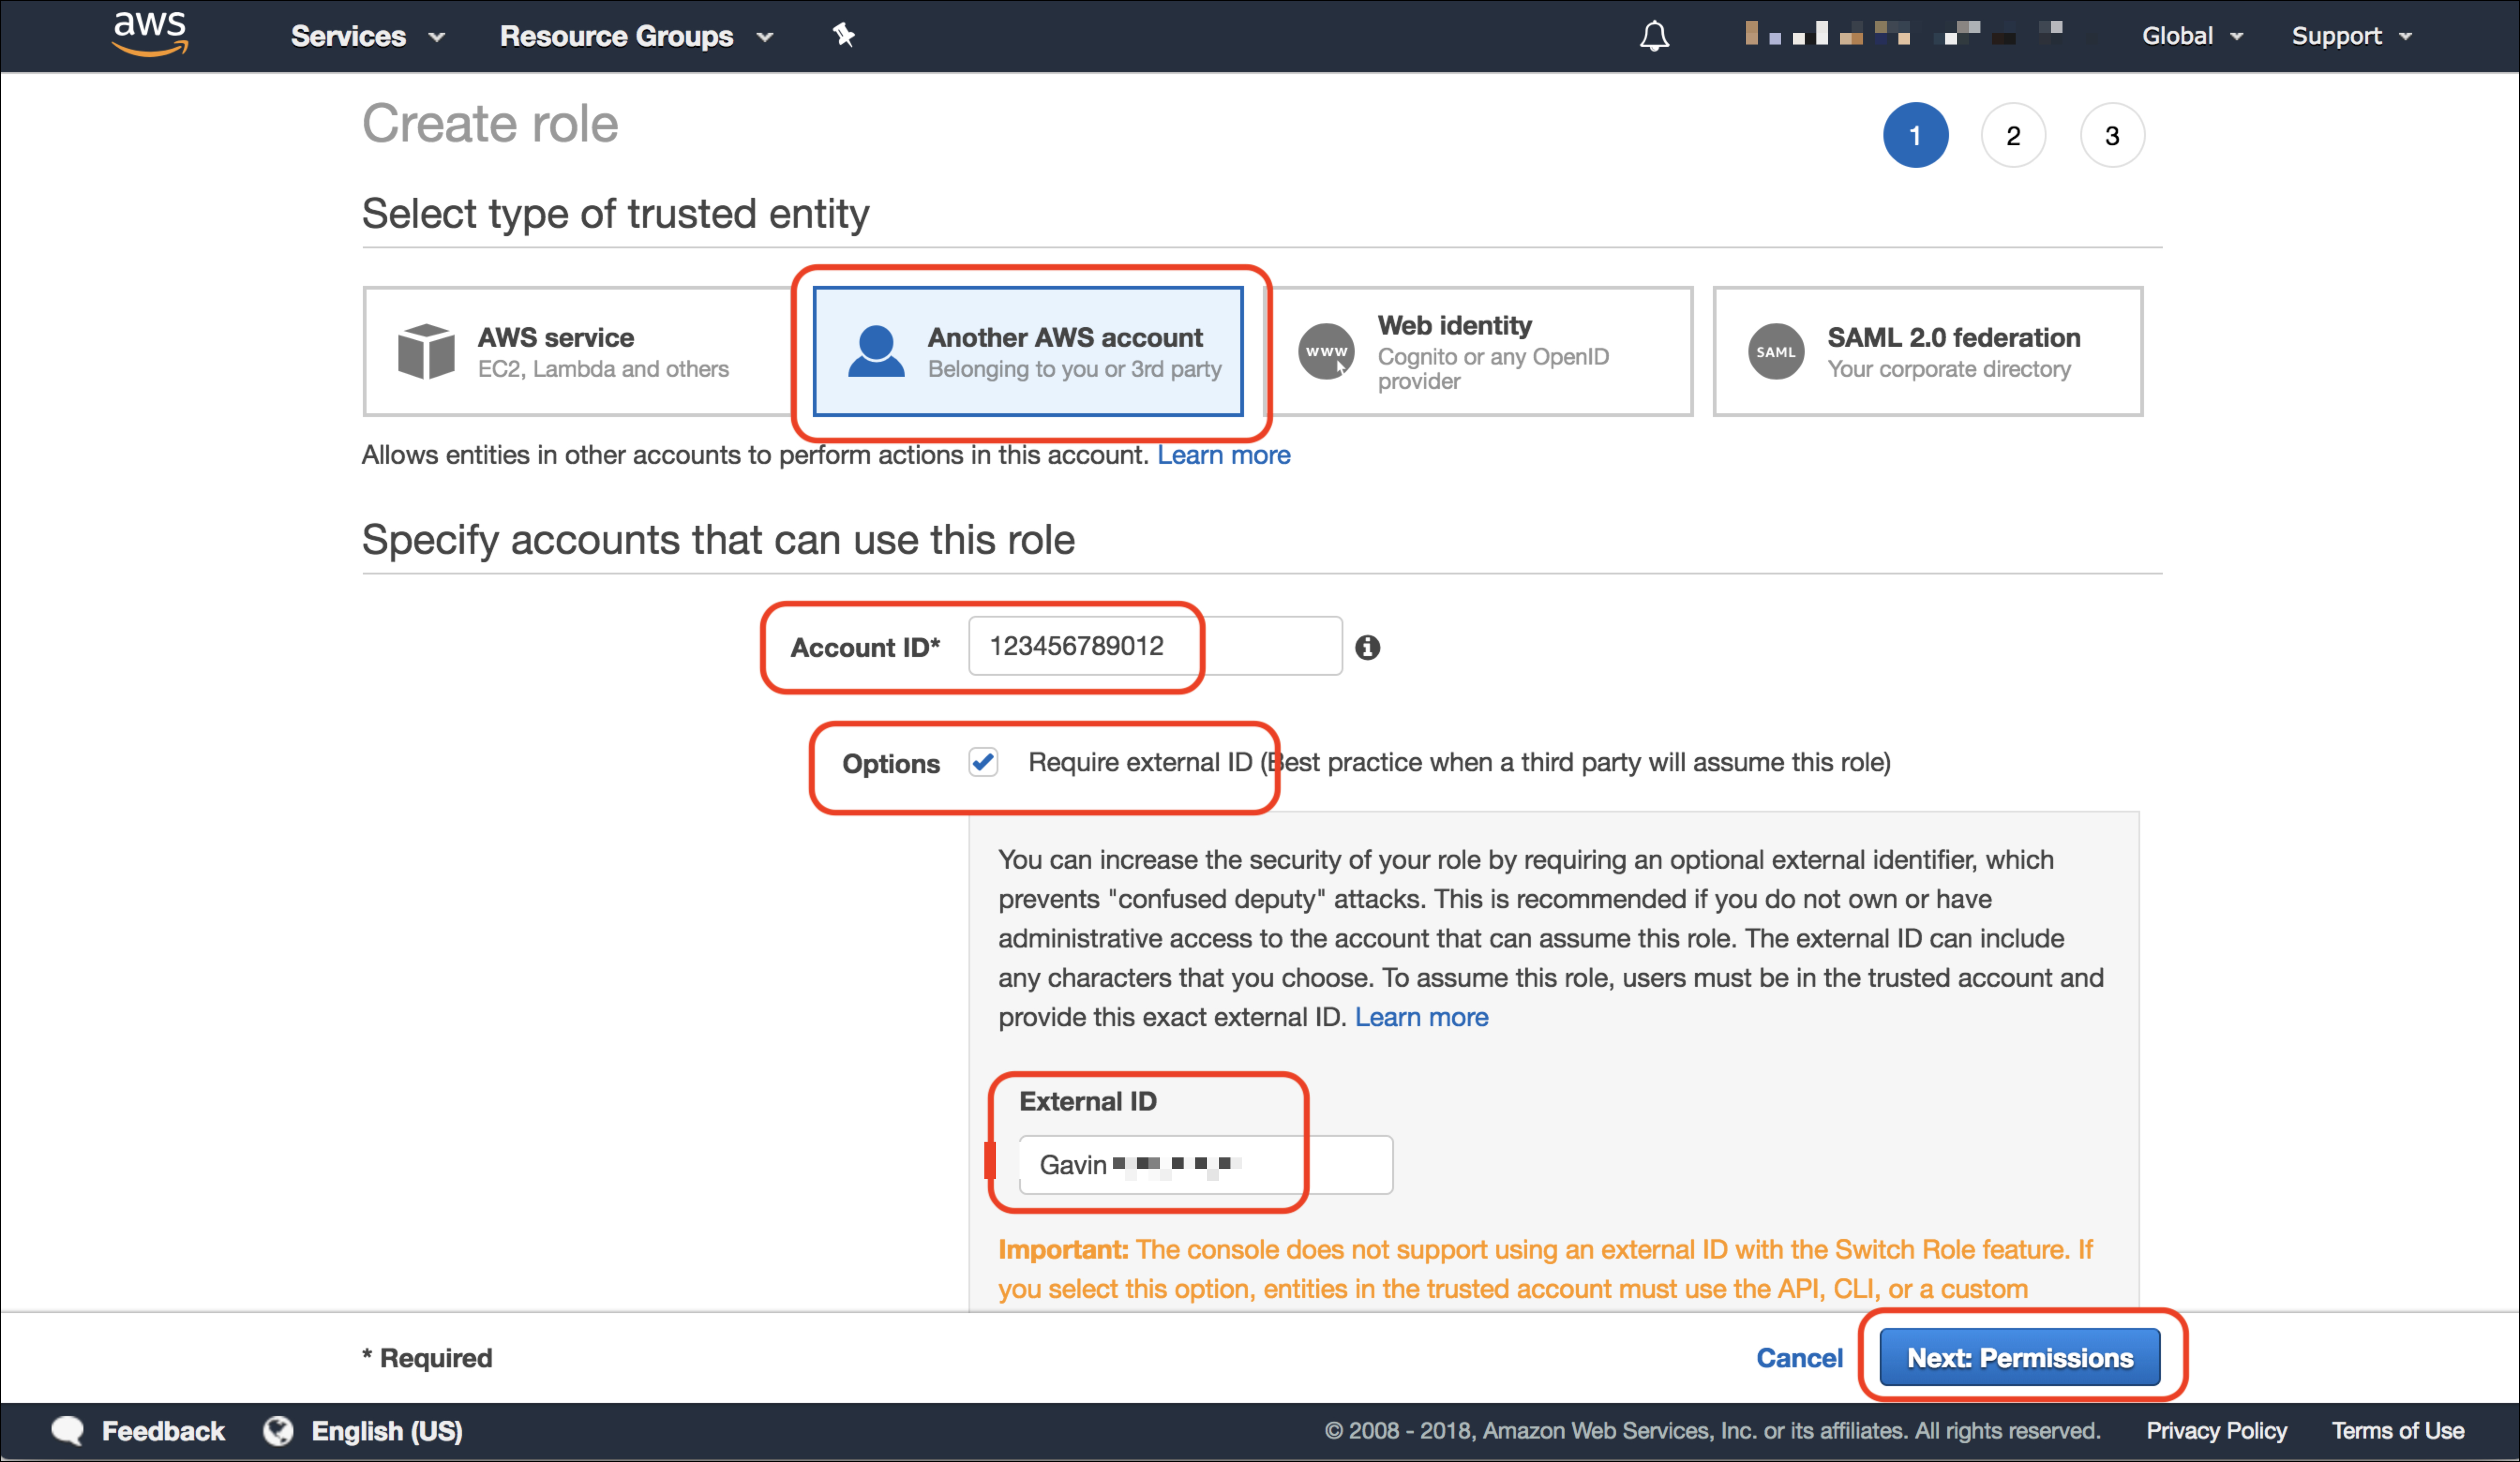Viewport: 2520px width, 1462px height.
Task: Click the Cancel link
Action: 1799,1358
